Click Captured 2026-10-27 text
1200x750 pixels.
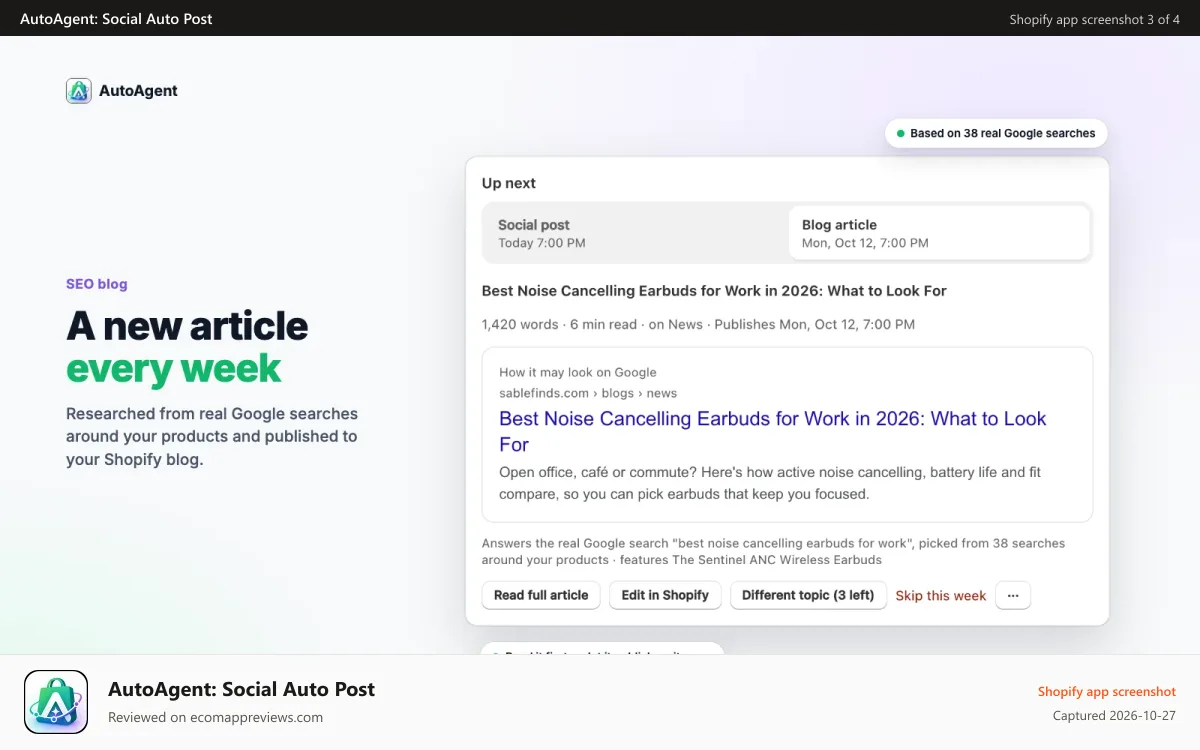click(x=1114, y=716)
